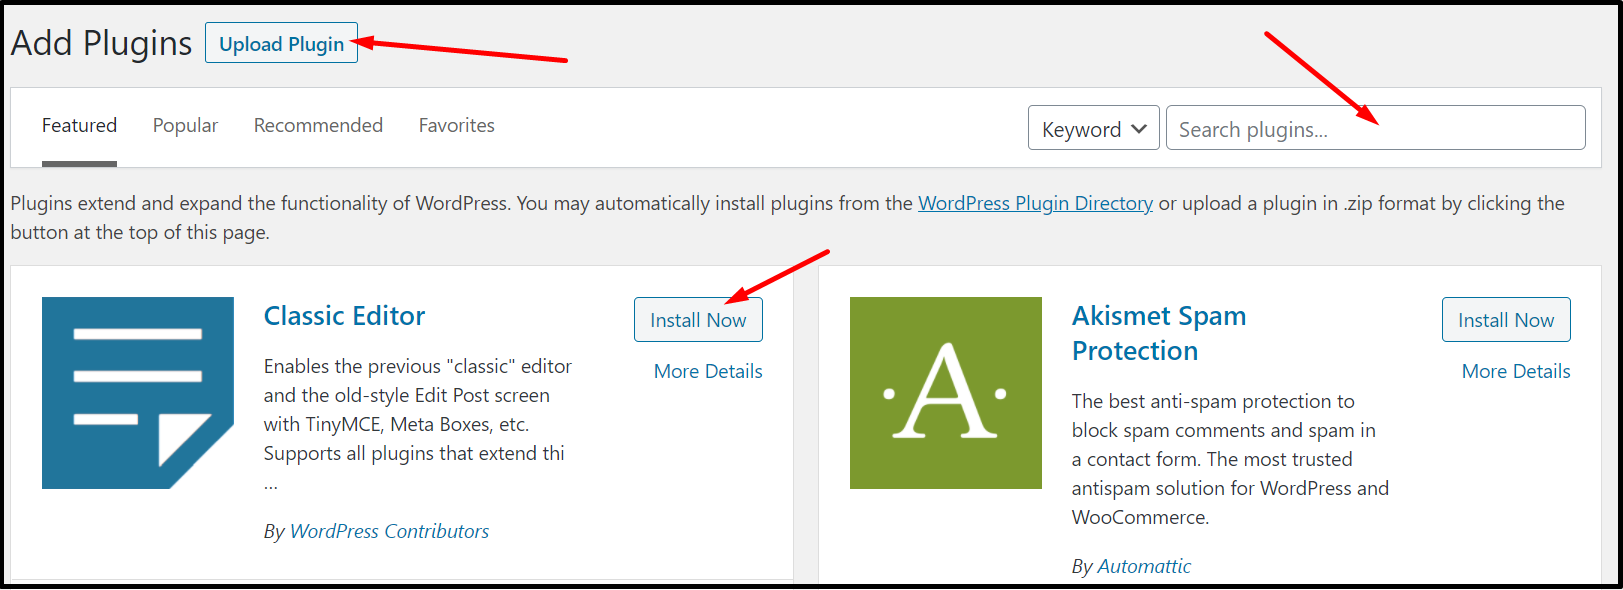Switch to the Popular tab
Image resolution: width=1623 pixels, height=590 pixels.
pyautogui.click(x=185, y=126)
